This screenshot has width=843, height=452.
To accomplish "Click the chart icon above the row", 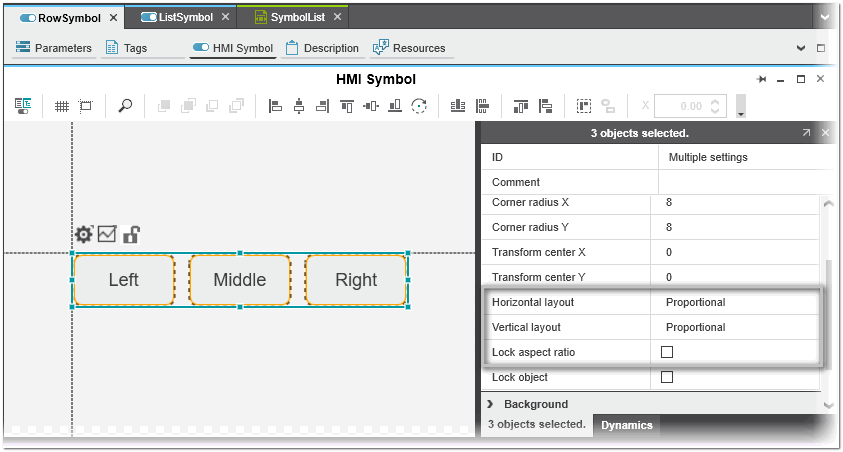I will click(x=107, y=235).
